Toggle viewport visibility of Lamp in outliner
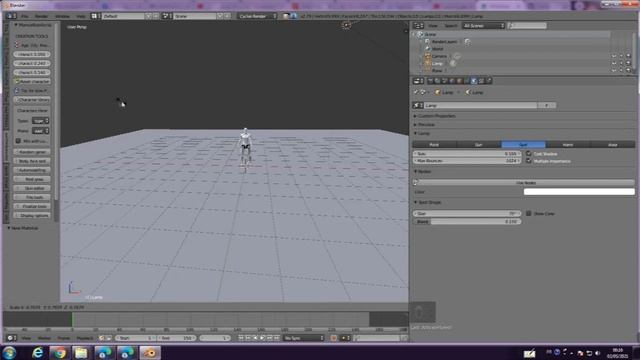The height and width of the screenshot is (360, 640). point(614,63)
